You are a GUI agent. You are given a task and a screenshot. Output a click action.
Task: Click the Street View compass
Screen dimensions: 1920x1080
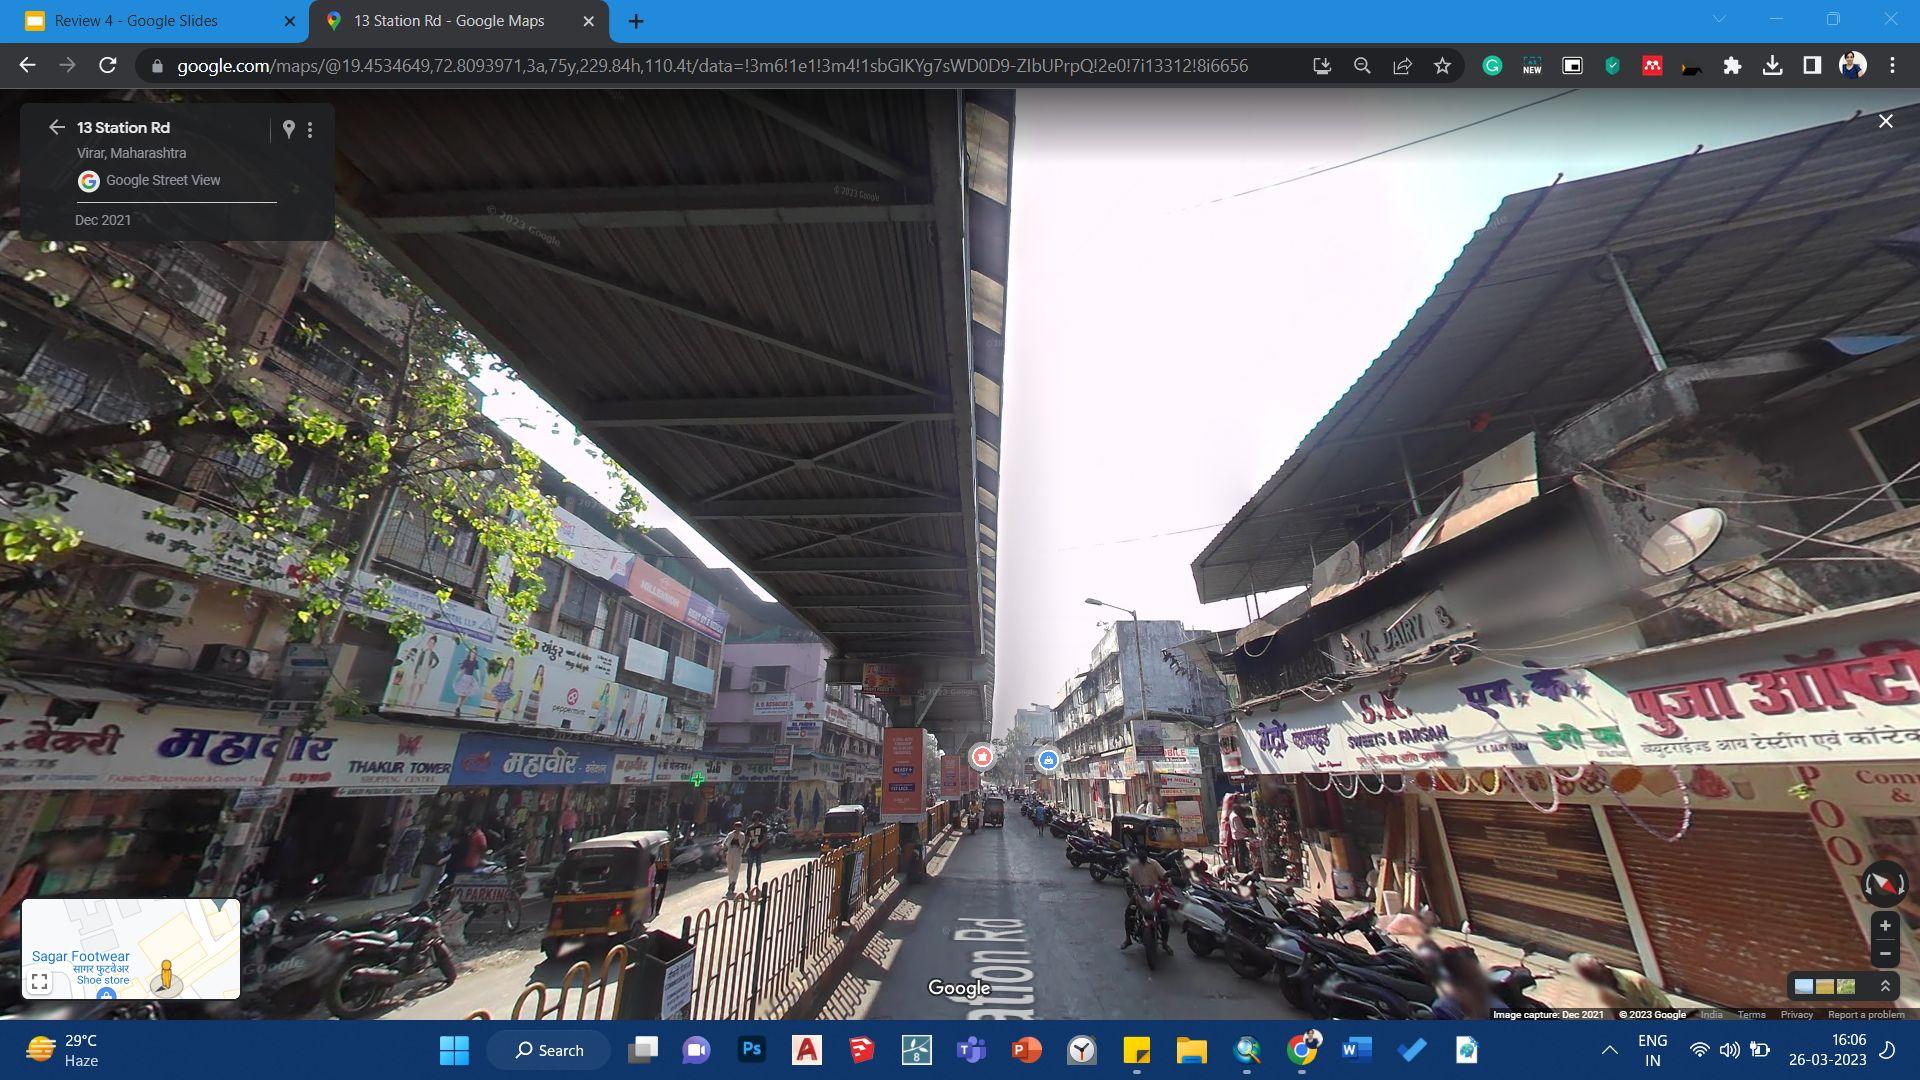pos(1883,885)
